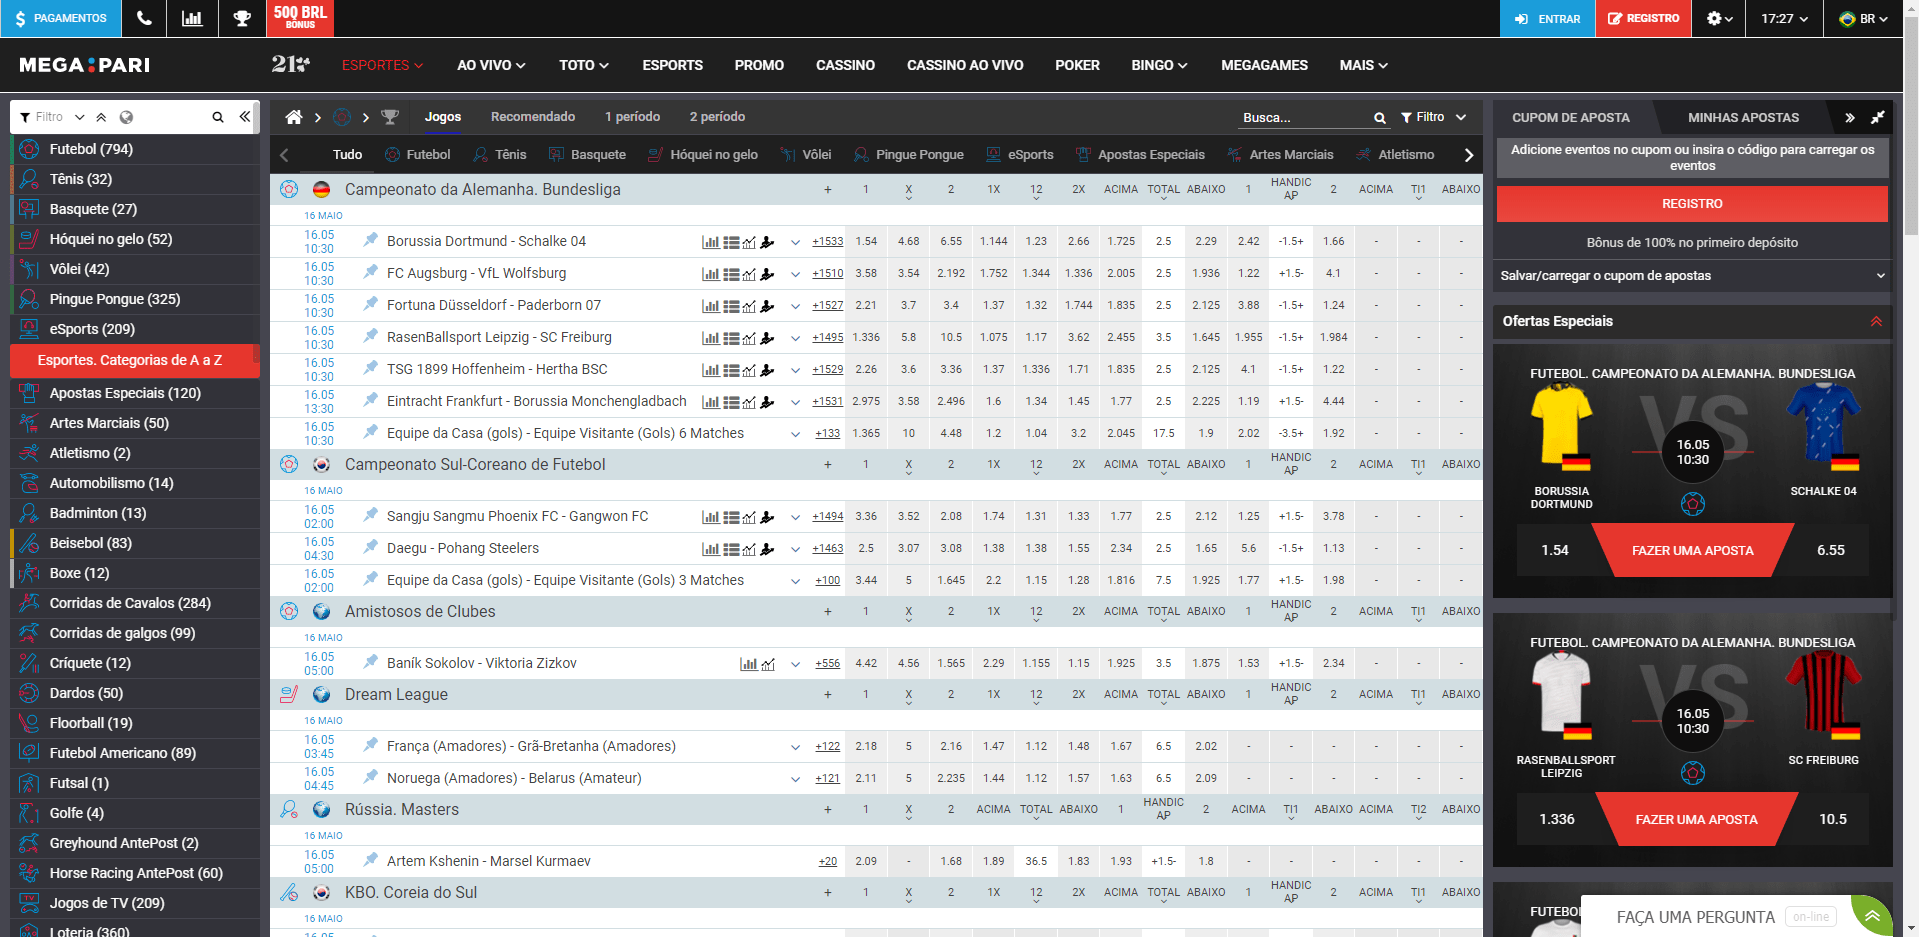Switch to 1 período tab

[632, 117]
